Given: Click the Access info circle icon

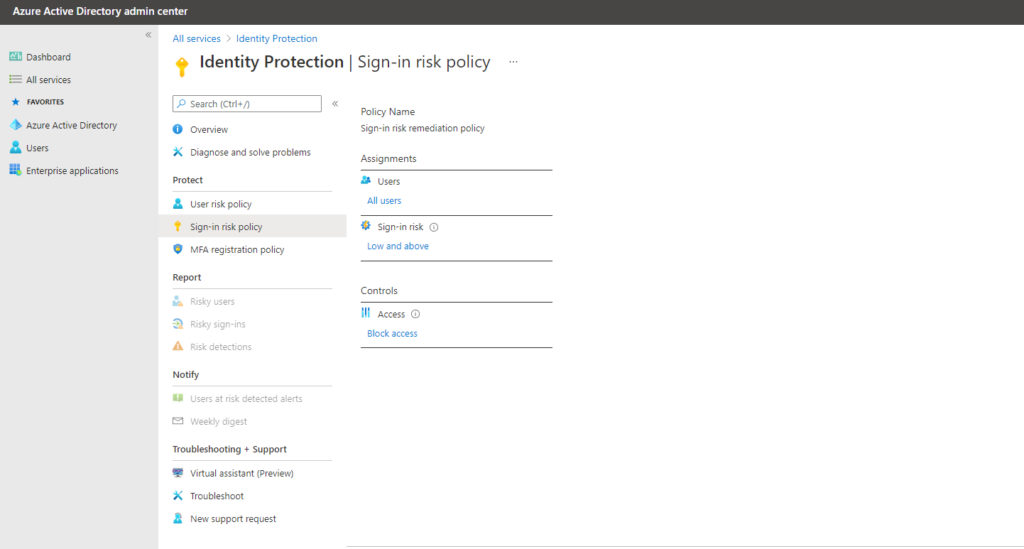Looking at the screenshot, I should tap(415, 314).
